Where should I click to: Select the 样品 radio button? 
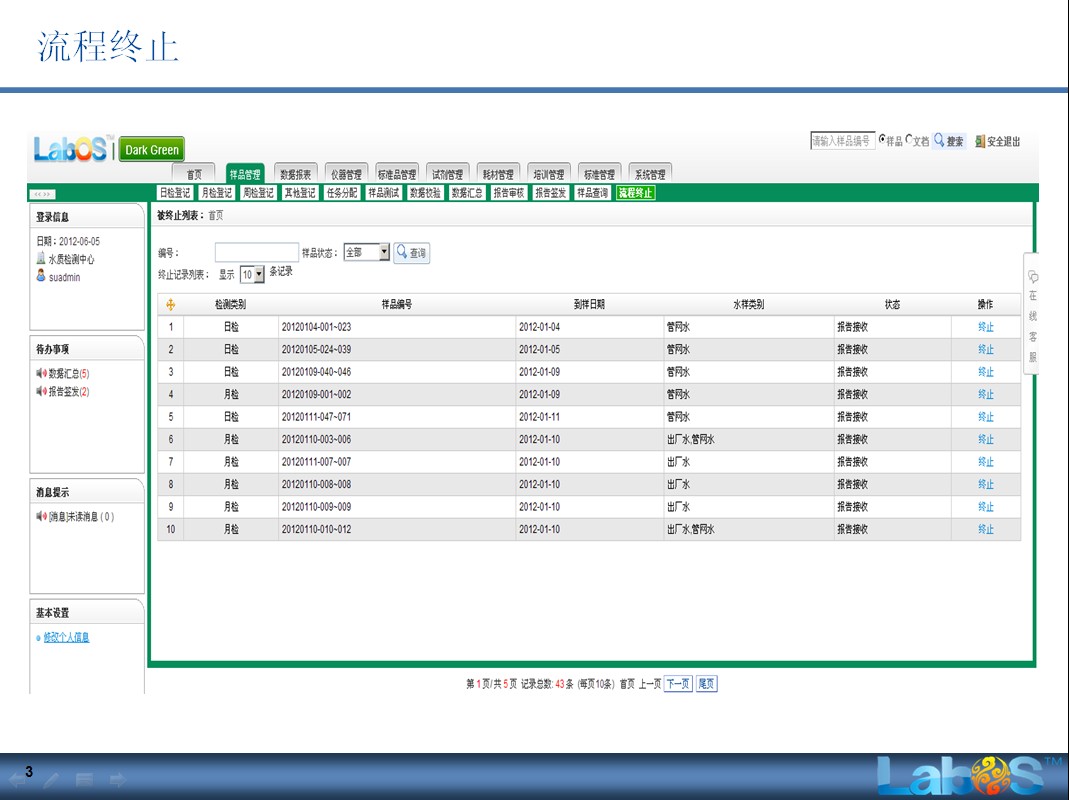tap(882, 141)
